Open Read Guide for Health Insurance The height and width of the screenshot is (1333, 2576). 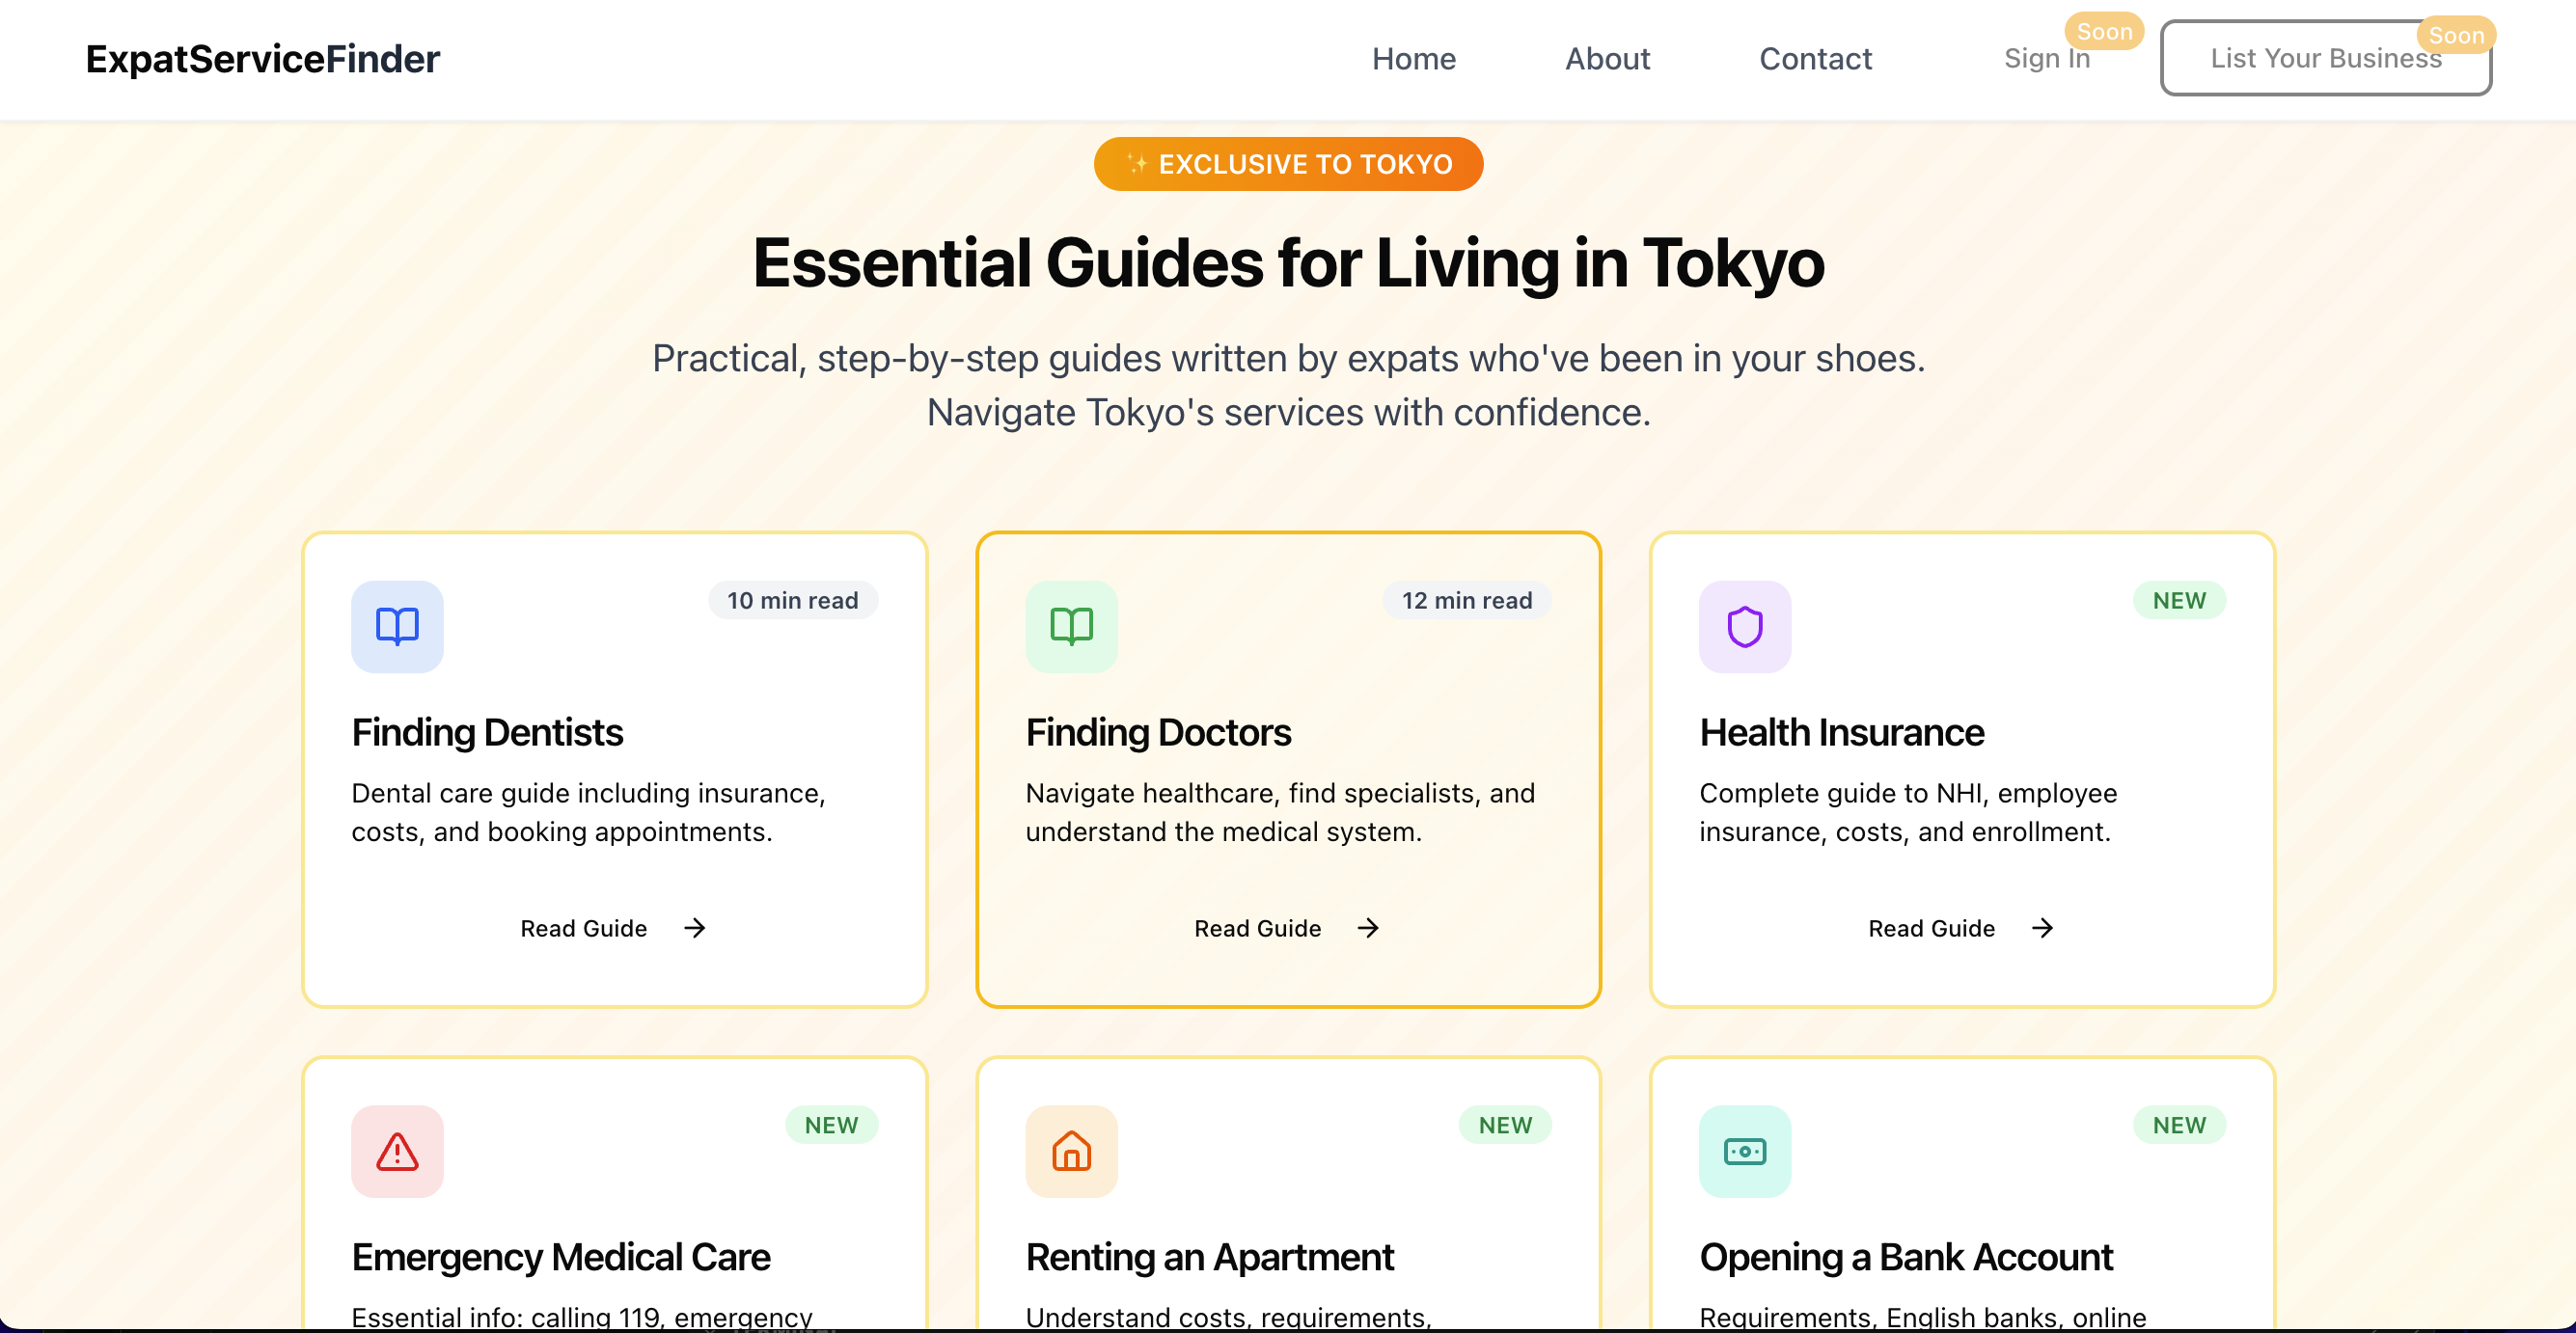[1962, 928]
